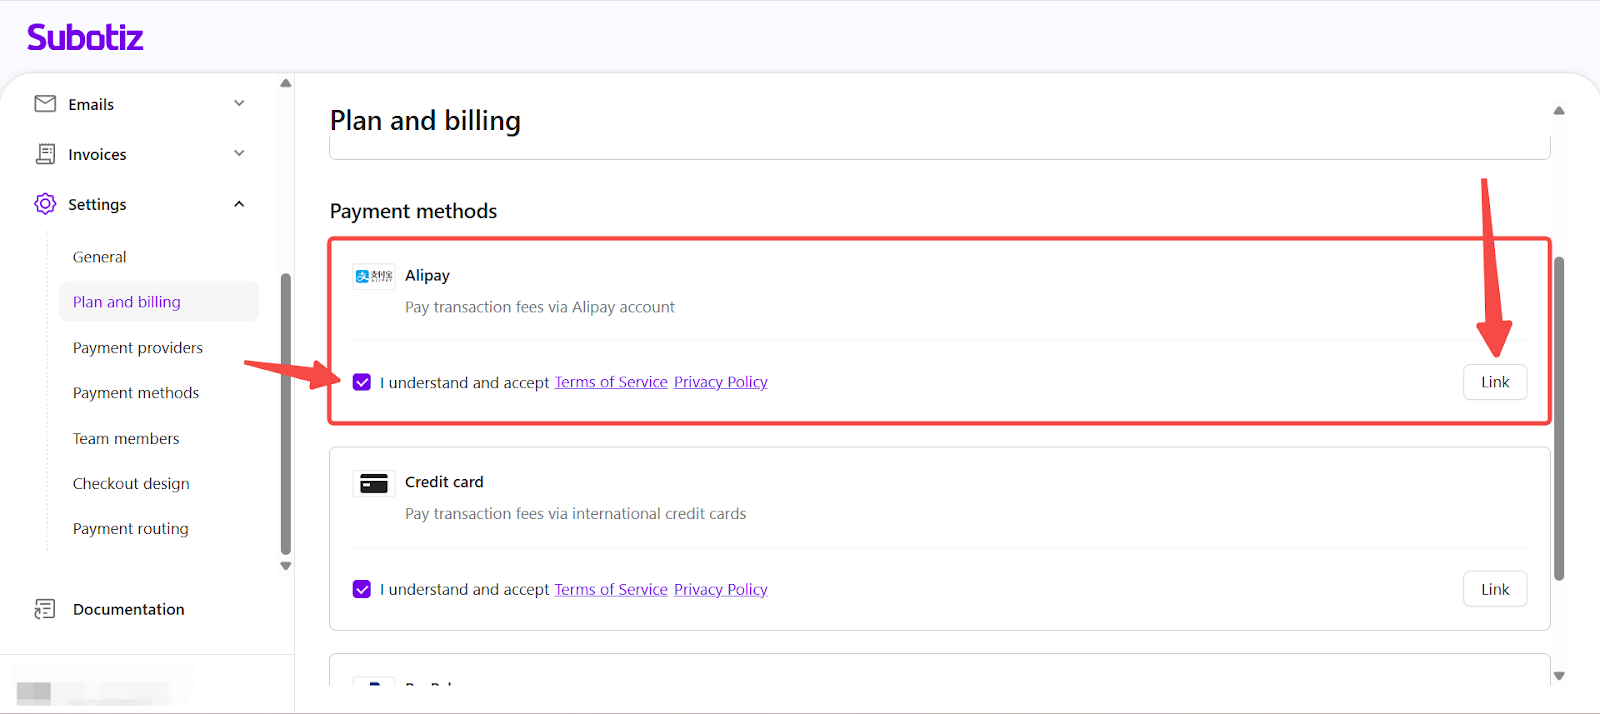Uncheck Alipay terms acceptance checkbox
This screenshot has height=714, width=1600.
(362, 382)
